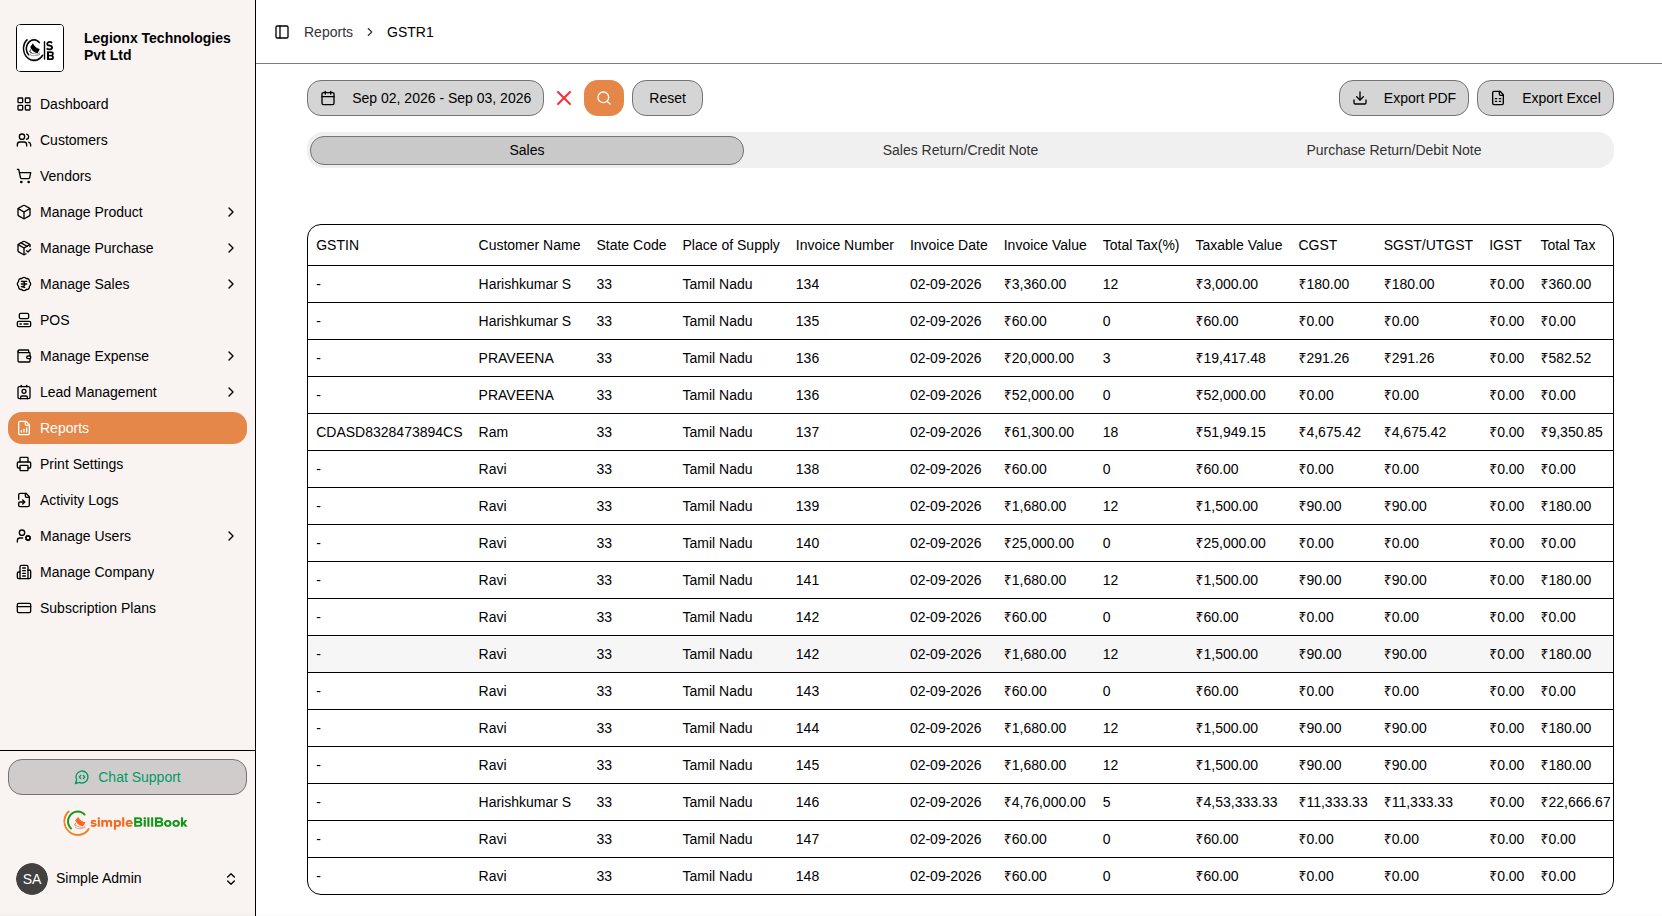Open the Reports menu item in the sidebar
The image size is (1662, 916).
point(127,428)
